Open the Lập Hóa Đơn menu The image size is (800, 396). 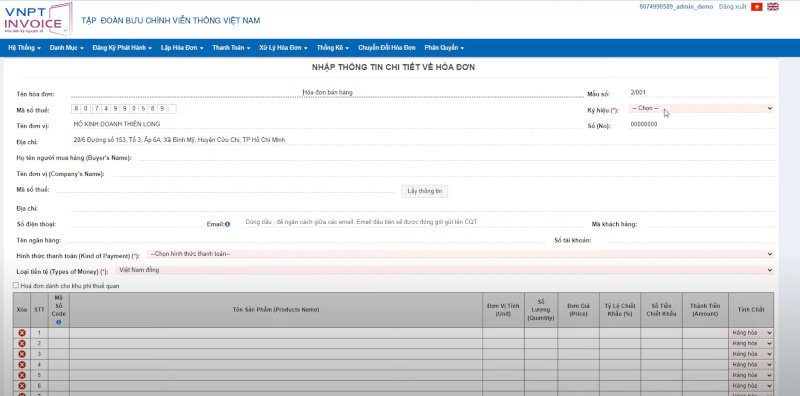point(182,48)
